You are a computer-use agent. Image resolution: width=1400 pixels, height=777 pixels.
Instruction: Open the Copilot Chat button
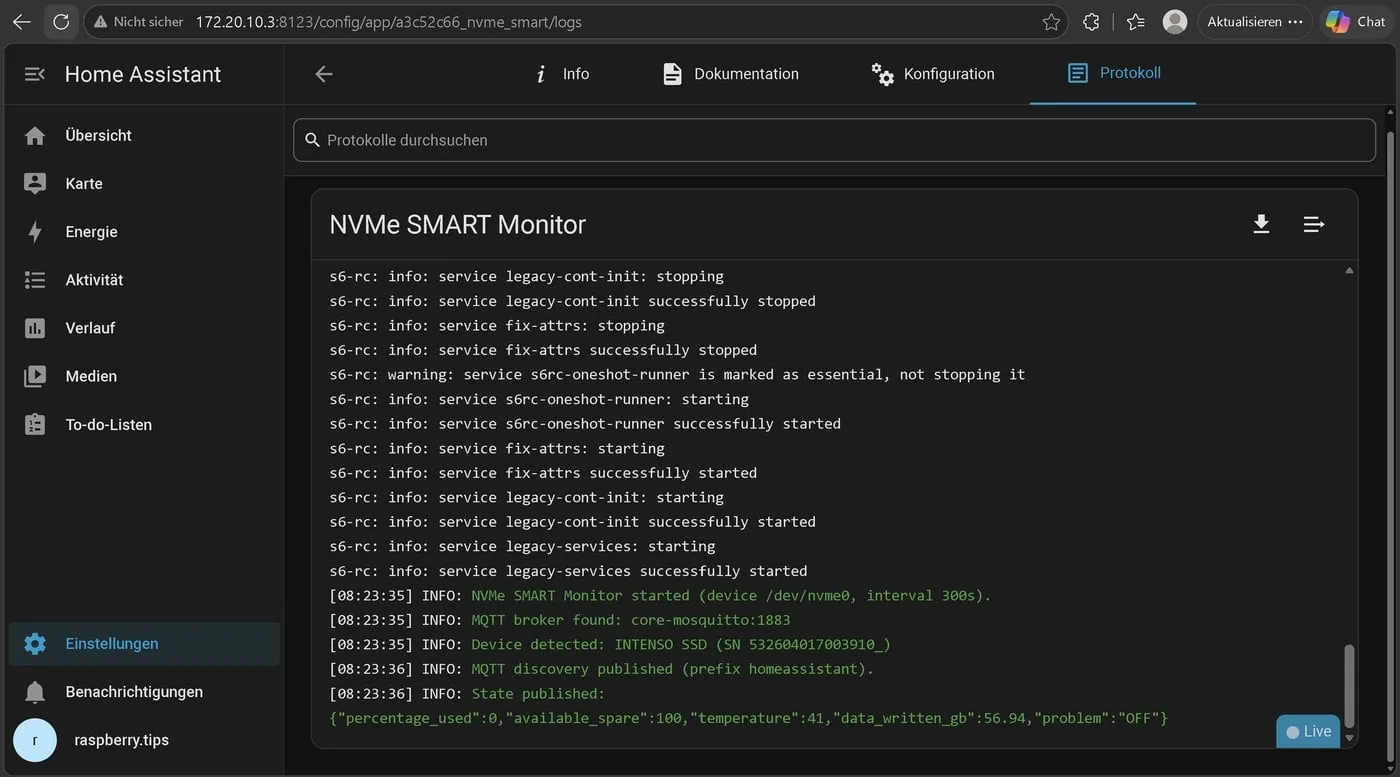pos(1356,21)
